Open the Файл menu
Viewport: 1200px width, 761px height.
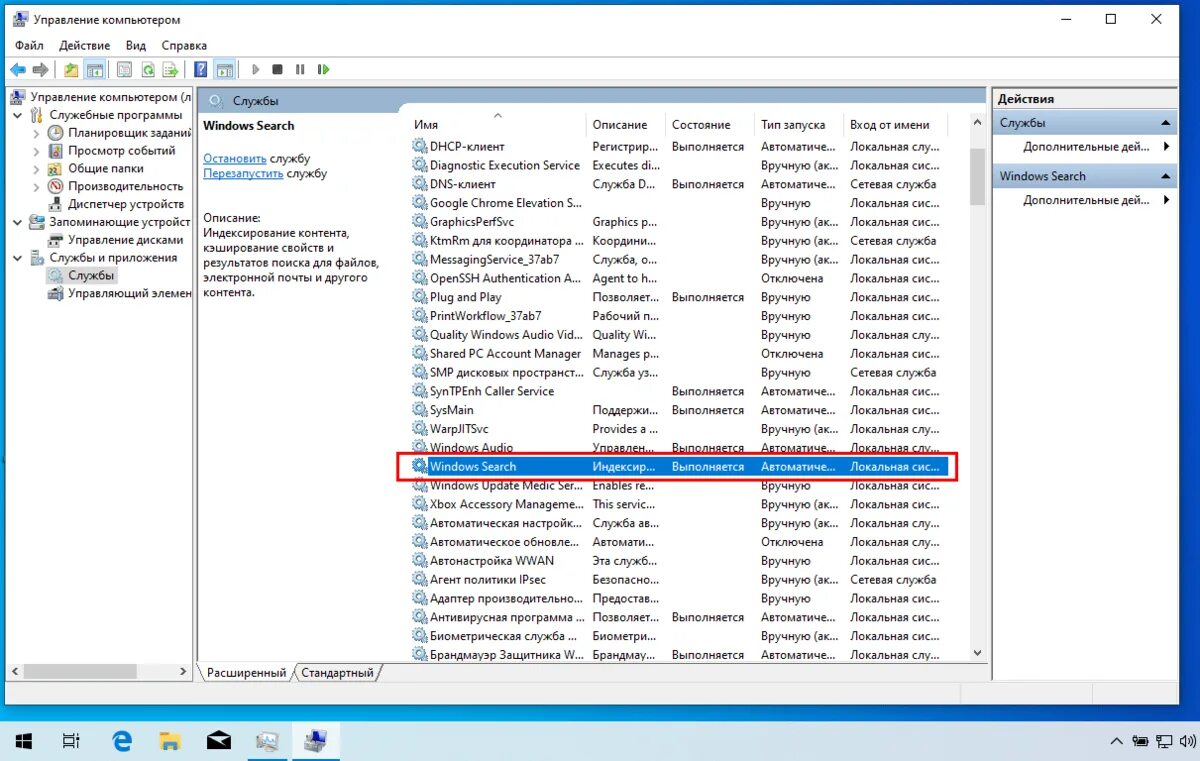click(29, 45)
